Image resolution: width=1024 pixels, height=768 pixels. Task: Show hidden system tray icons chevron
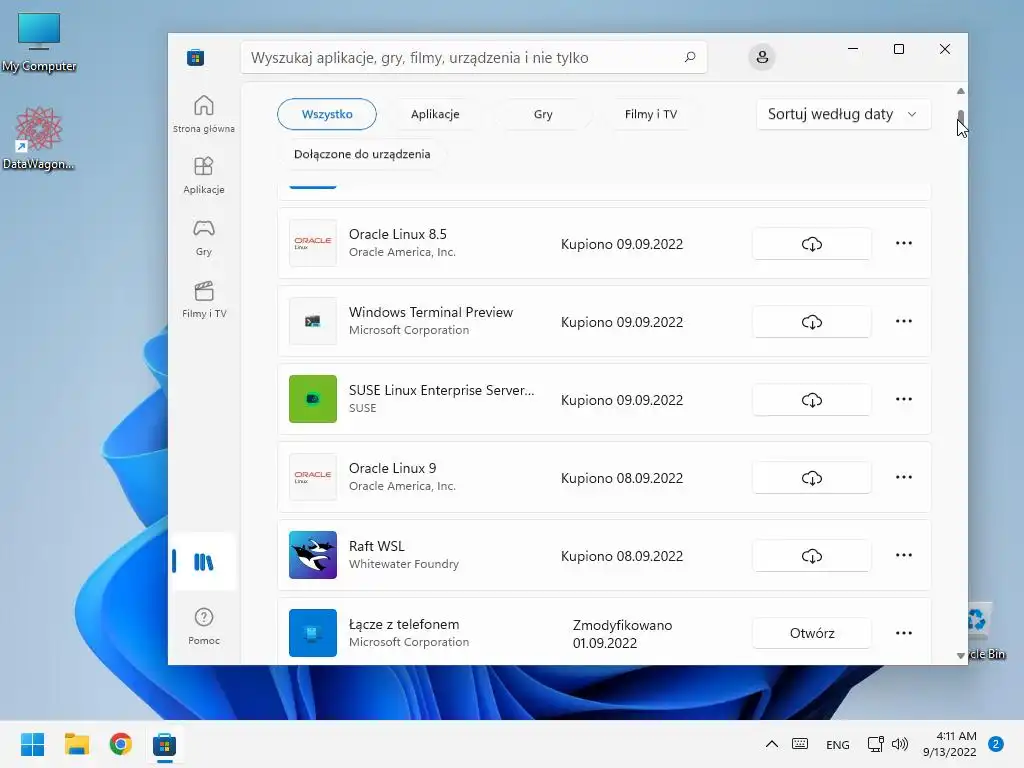(771, 744)
